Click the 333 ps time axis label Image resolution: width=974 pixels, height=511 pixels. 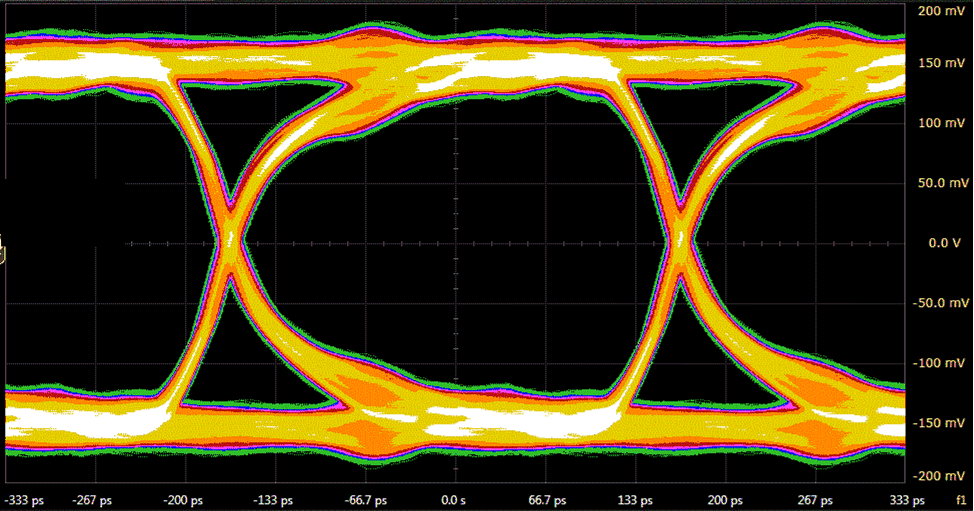[907, 500]
